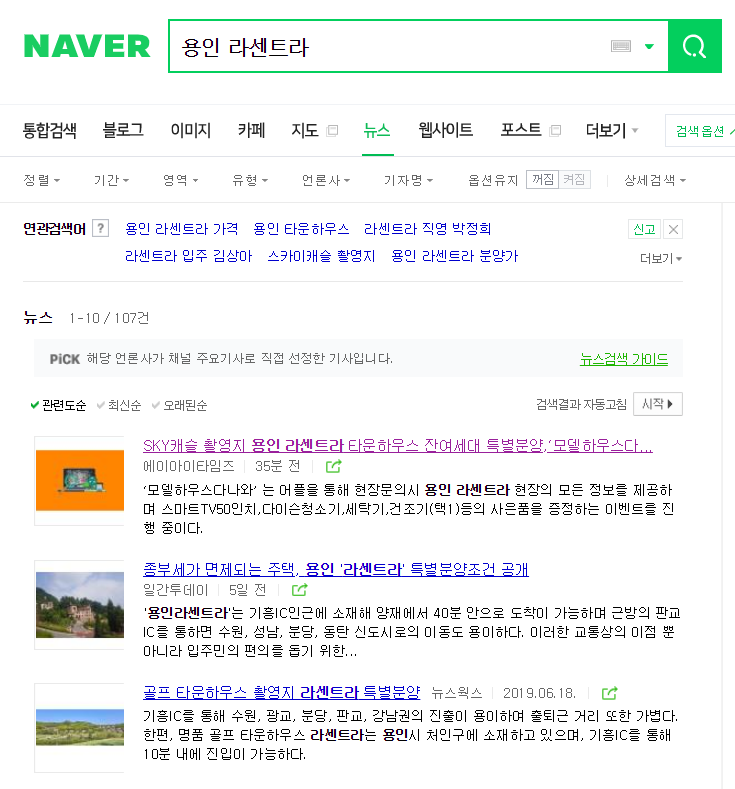
Task: Click the 일간투데이 publisher name
Action: coord(176,590)
